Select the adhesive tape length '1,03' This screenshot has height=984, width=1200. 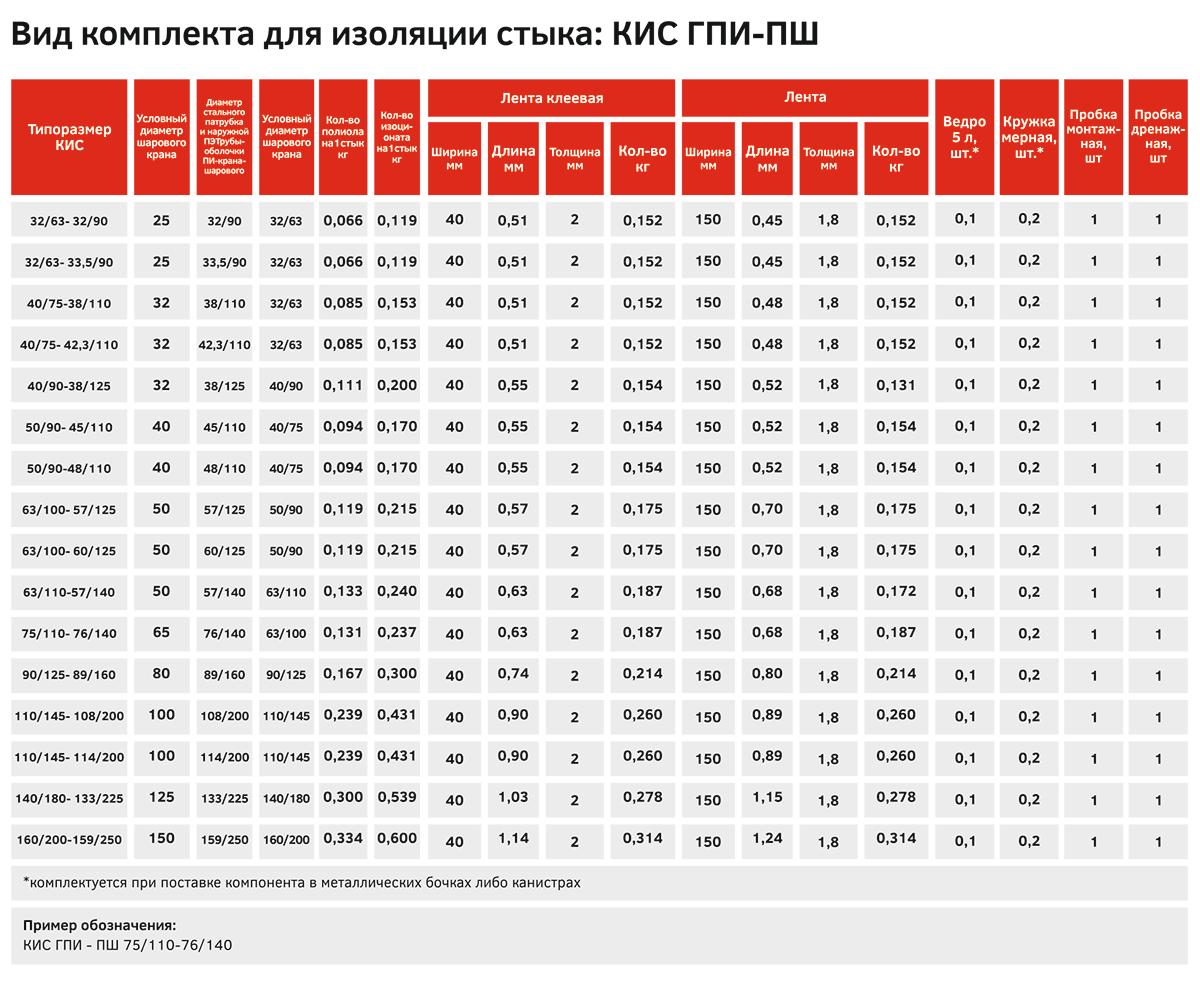point(513,797)
